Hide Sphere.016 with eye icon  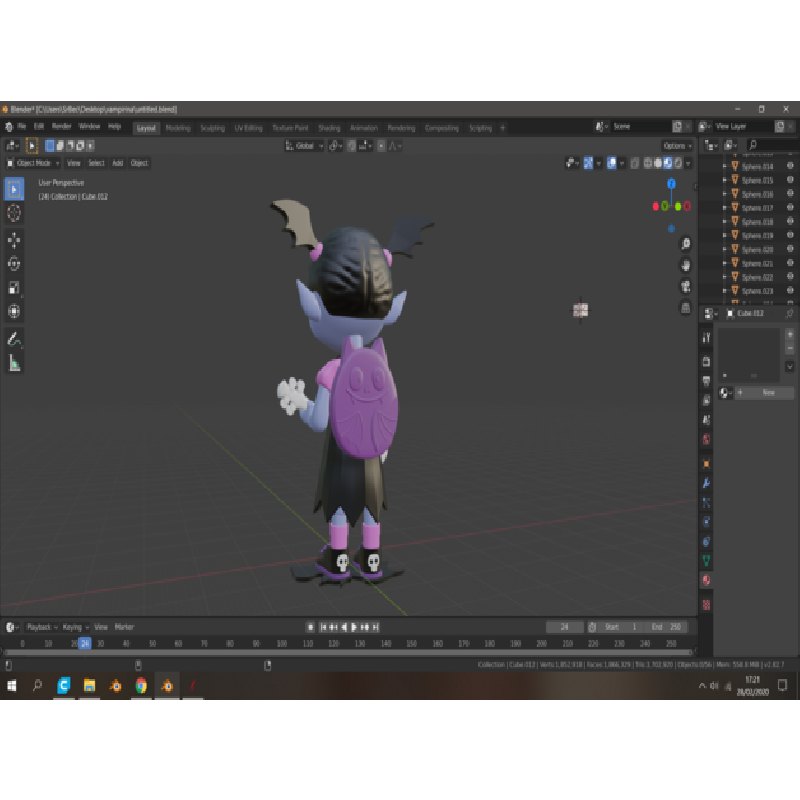point(790,193)
